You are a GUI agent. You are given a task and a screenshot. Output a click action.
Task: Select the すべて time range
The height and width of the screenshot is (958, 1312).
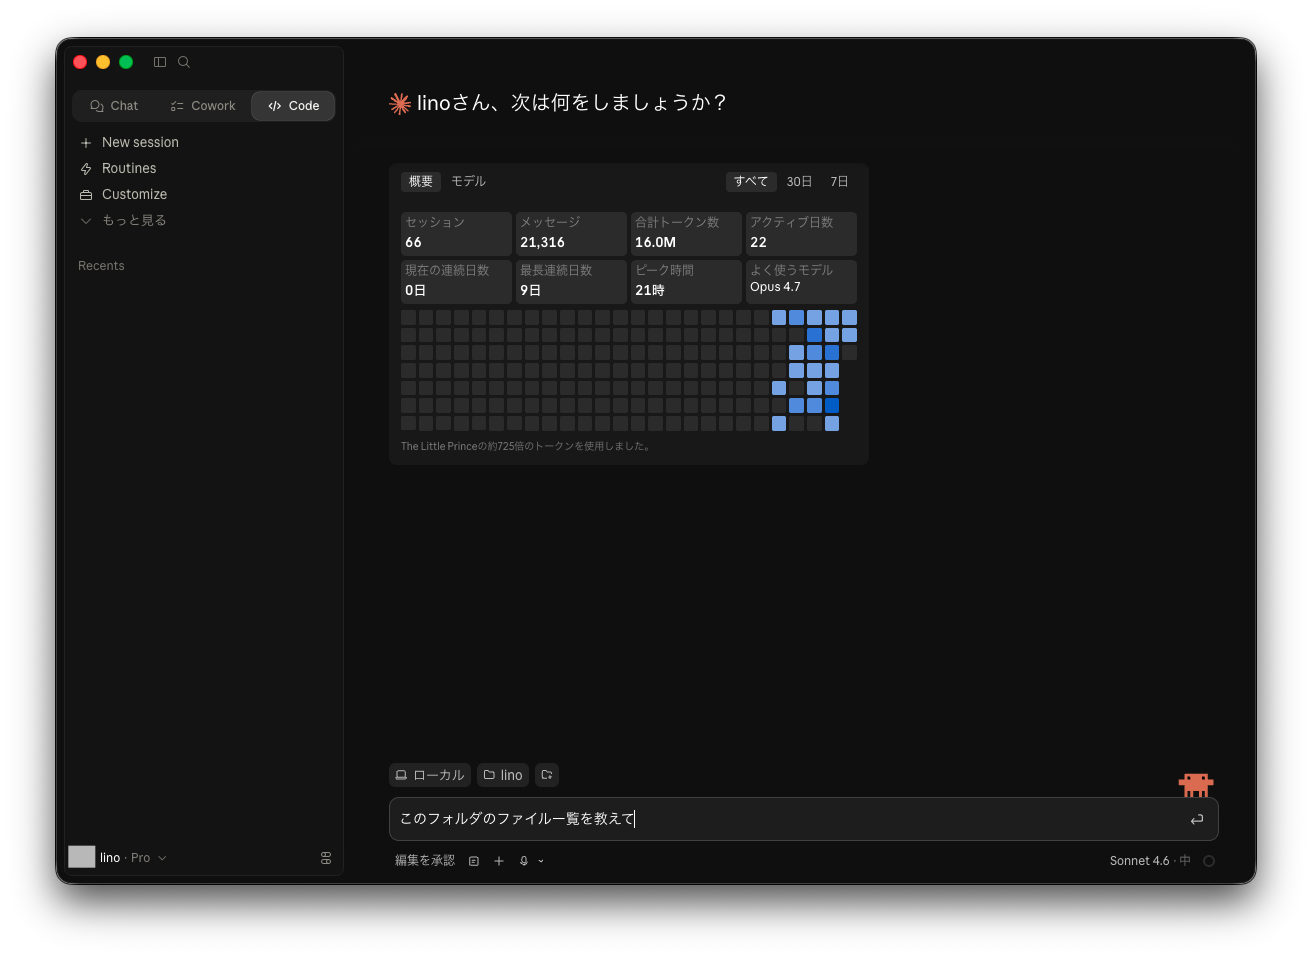click(751, 182)
